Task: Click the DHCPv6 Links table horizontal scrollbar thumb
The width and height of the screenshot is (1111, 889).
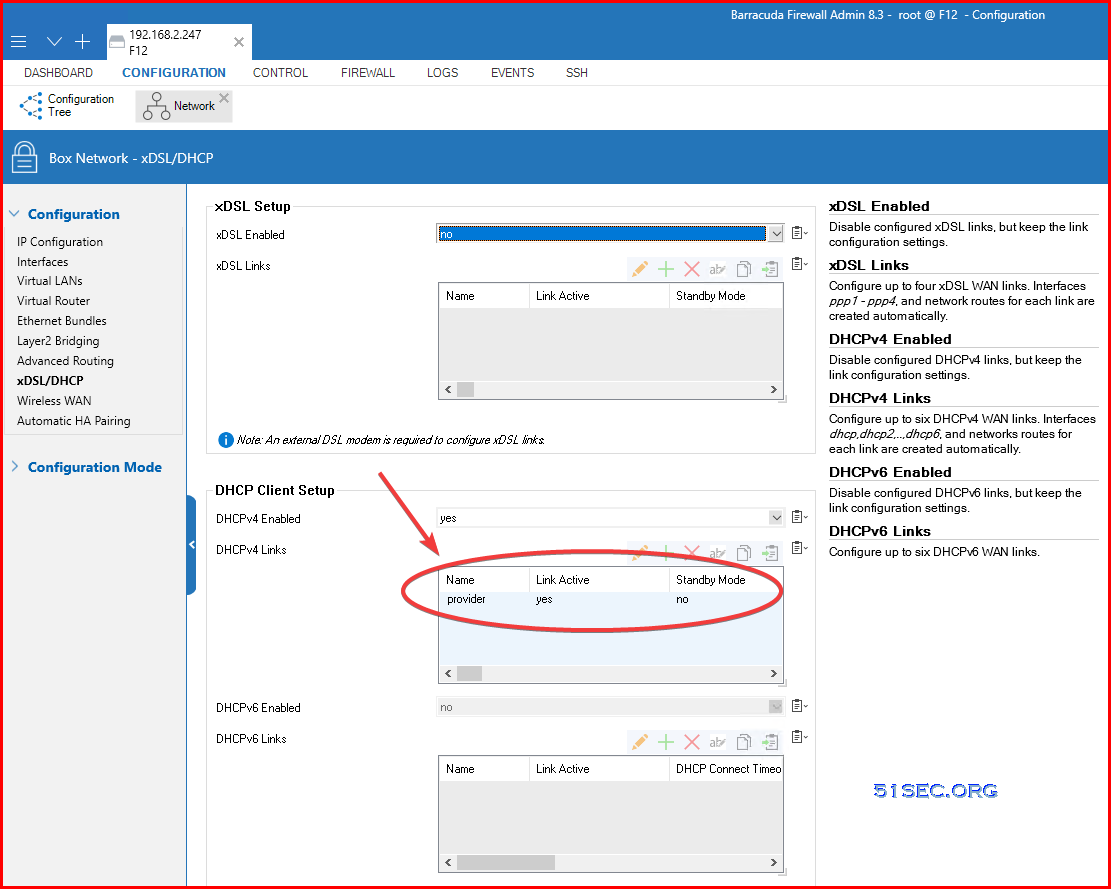Action: 506,863
